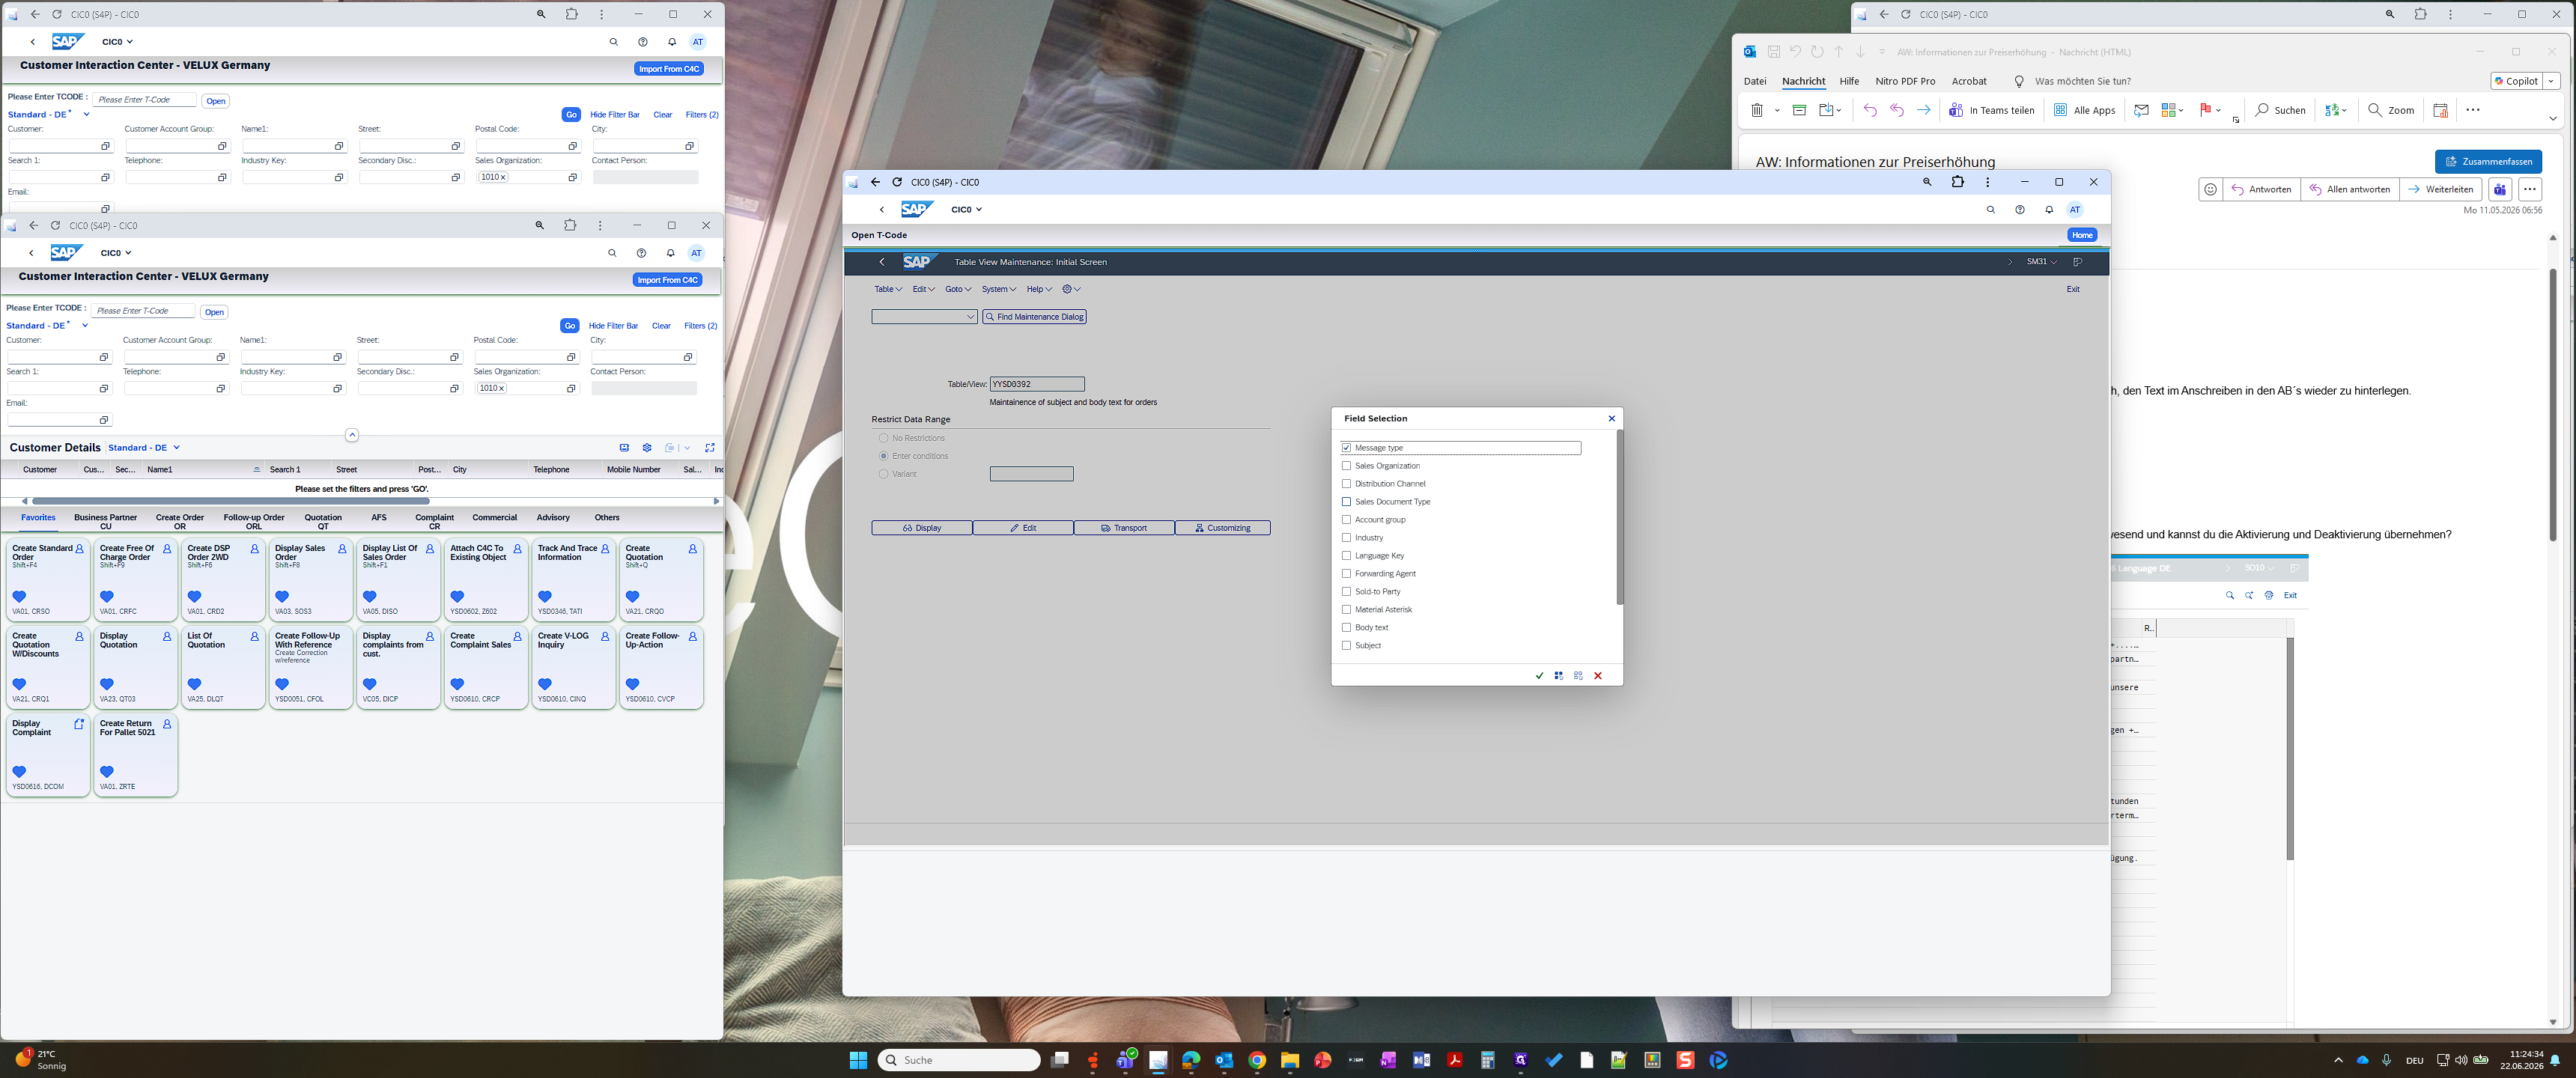Open Standard - DE variant dropdown in Customer Details
The image size is (2576, 1078).
(176, 448)
